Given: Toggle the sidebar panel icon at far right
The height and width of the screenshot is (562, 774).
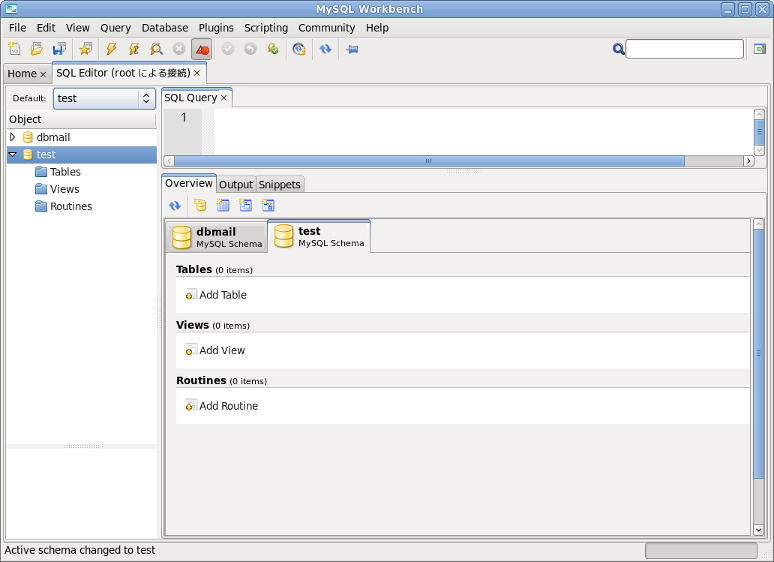Looking at the screenshot, I should tap(760, 49).
